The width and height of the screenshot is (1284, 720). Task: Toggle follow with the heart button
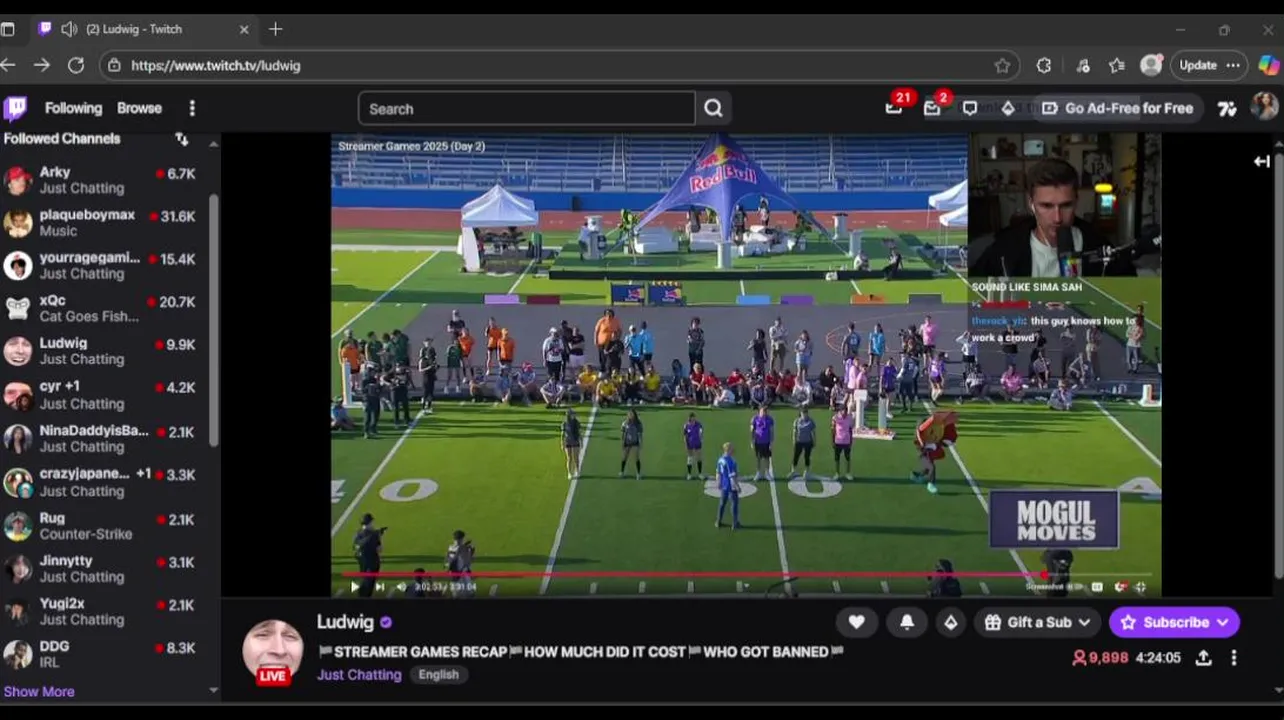(x=856, y=622)
